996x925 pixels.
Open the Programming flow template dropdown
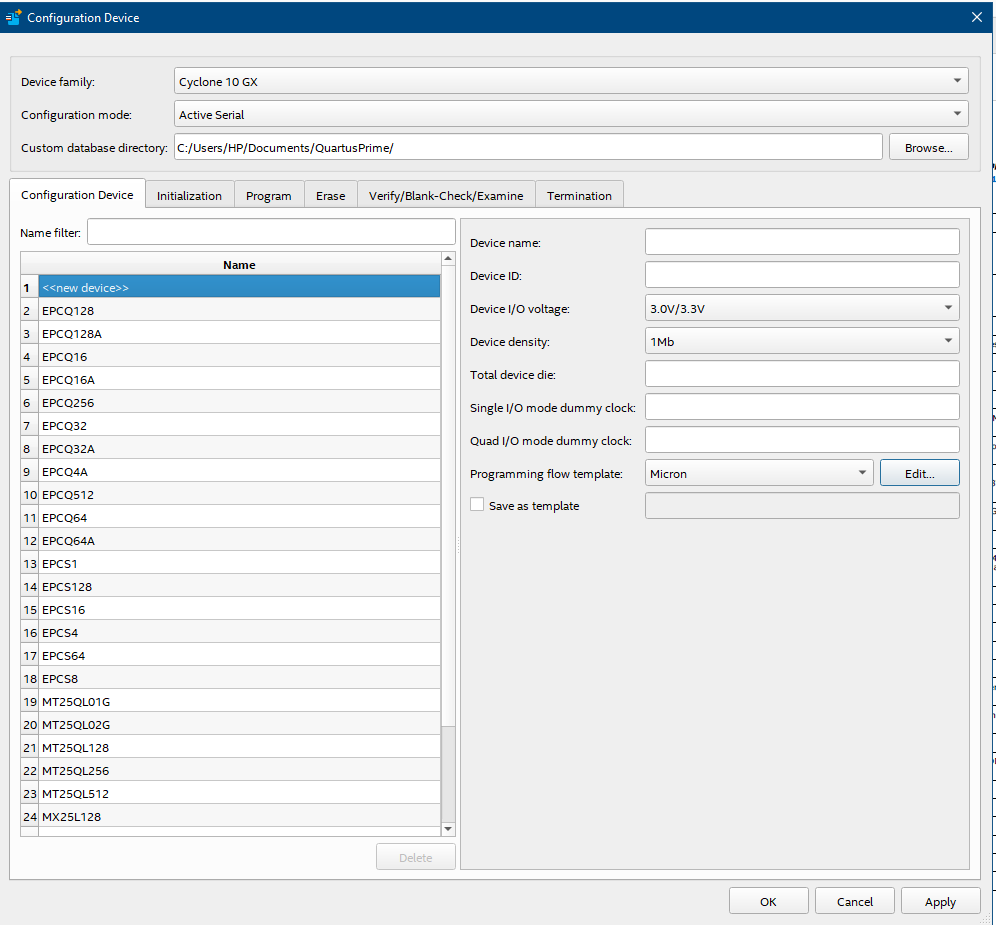point(759,473)
